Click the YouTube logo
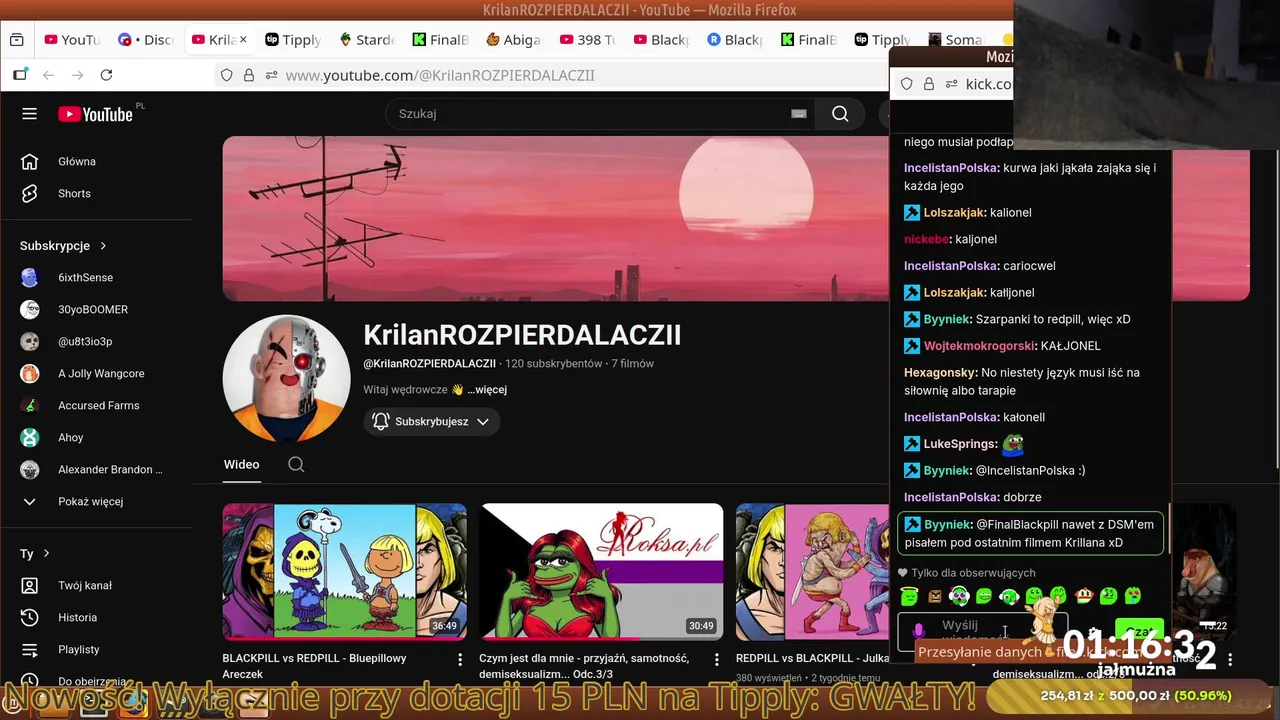This screenshot has width=1280, height=720. [x=95, y=114]
